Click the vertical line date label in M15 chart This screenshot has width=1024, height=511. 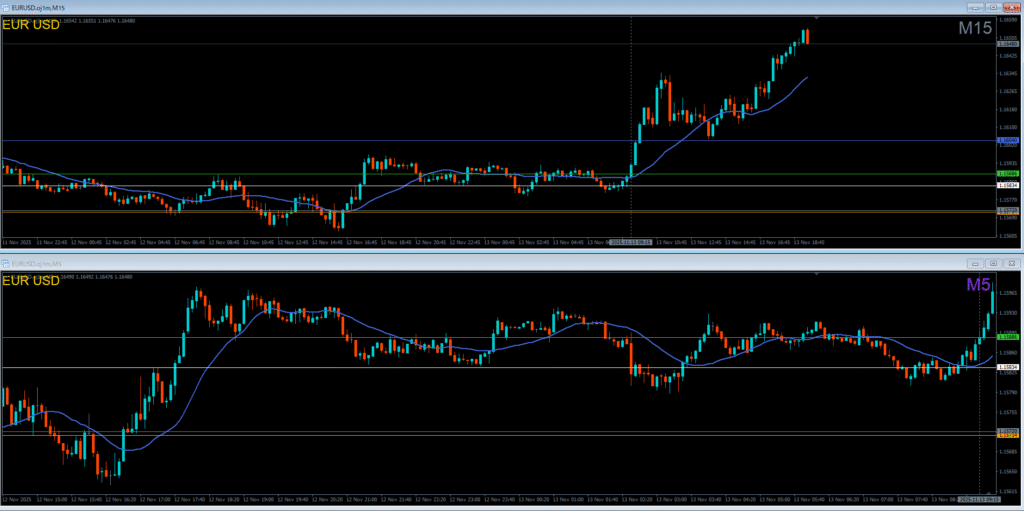click(631, 242)
